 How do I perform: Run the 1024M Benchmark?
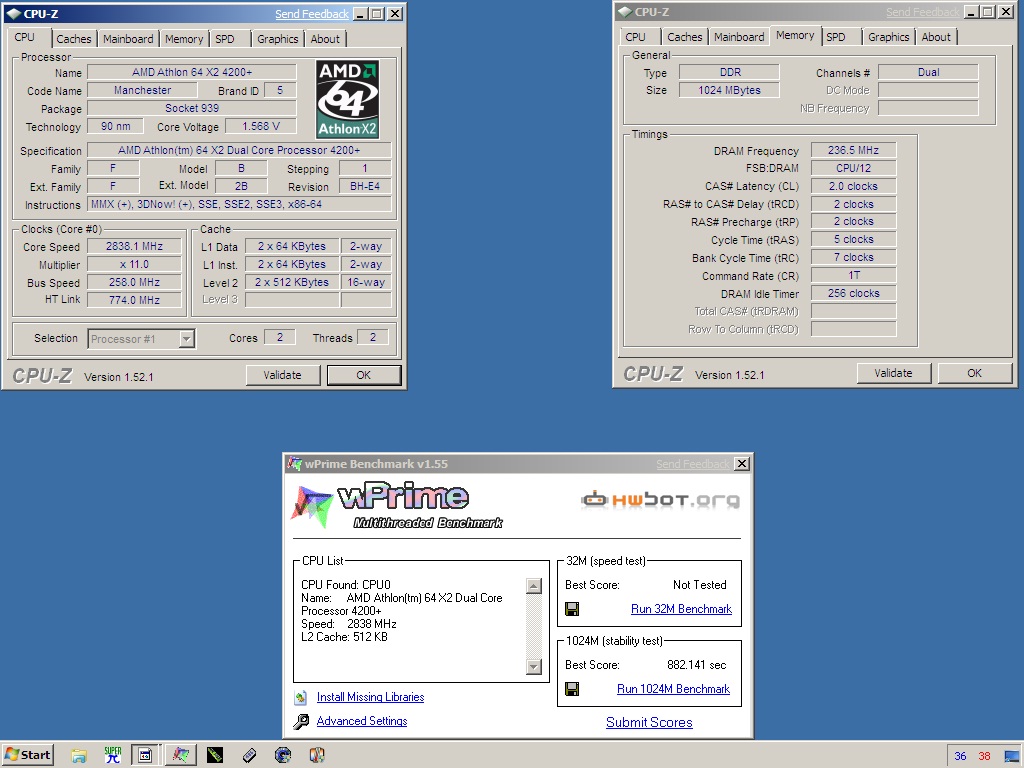point(673,689)
